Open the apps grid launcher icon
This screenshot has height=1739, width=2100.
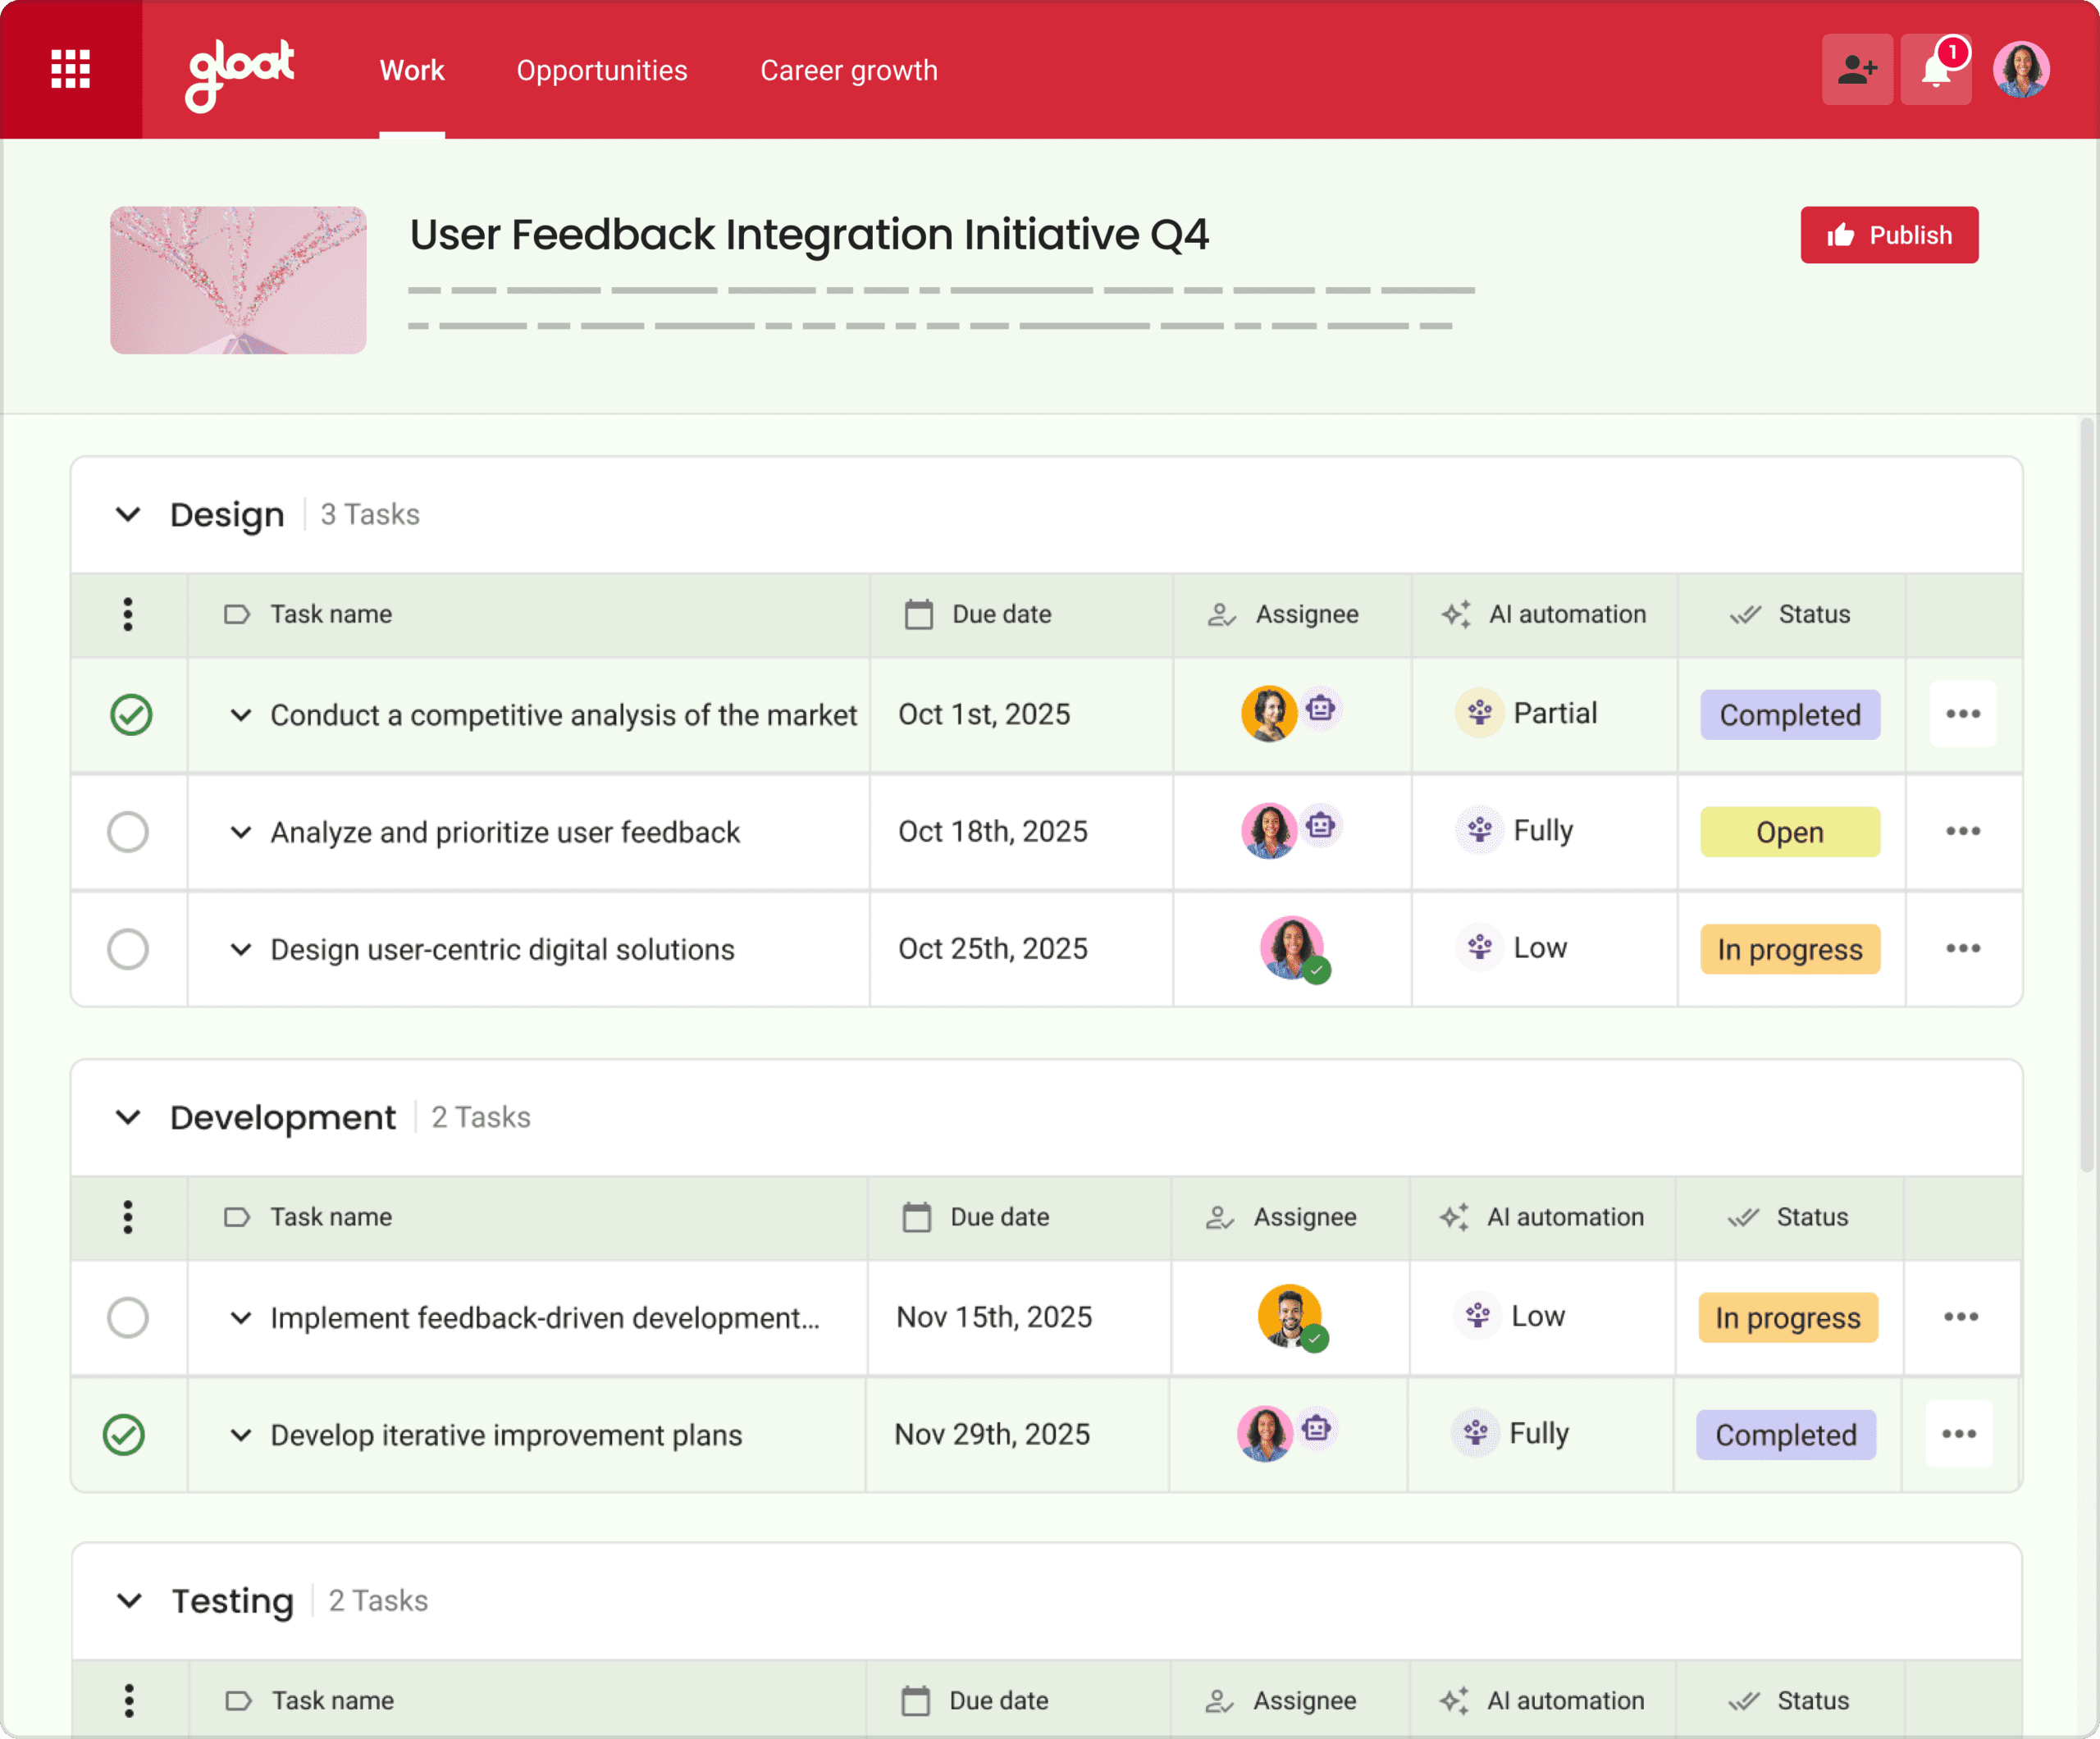point(70,69)
